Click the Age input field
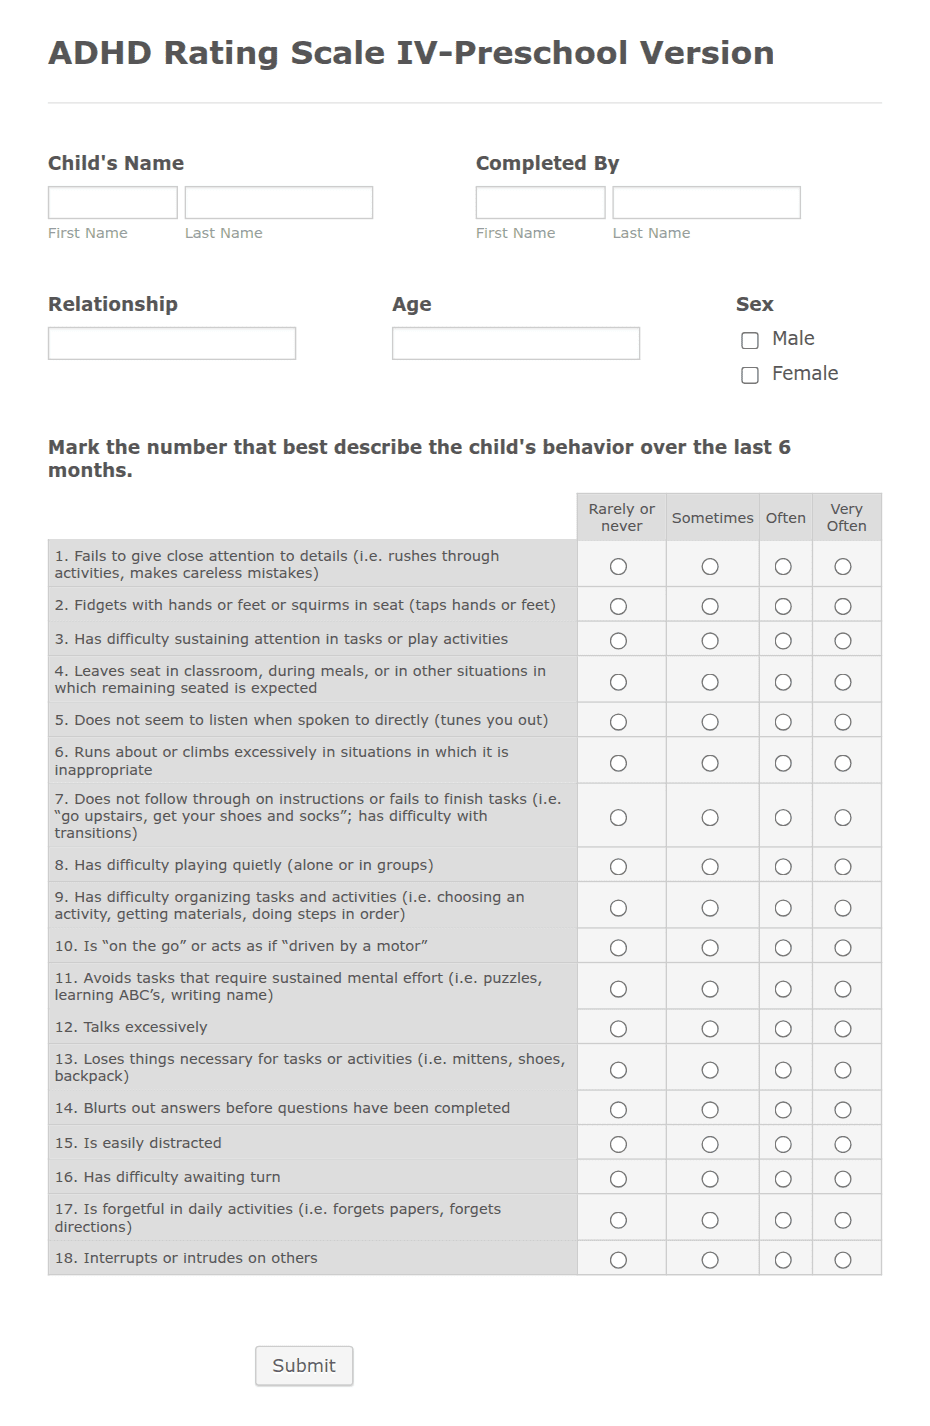The height and width of the screenshot is (1426, 930). click(515, 343)
